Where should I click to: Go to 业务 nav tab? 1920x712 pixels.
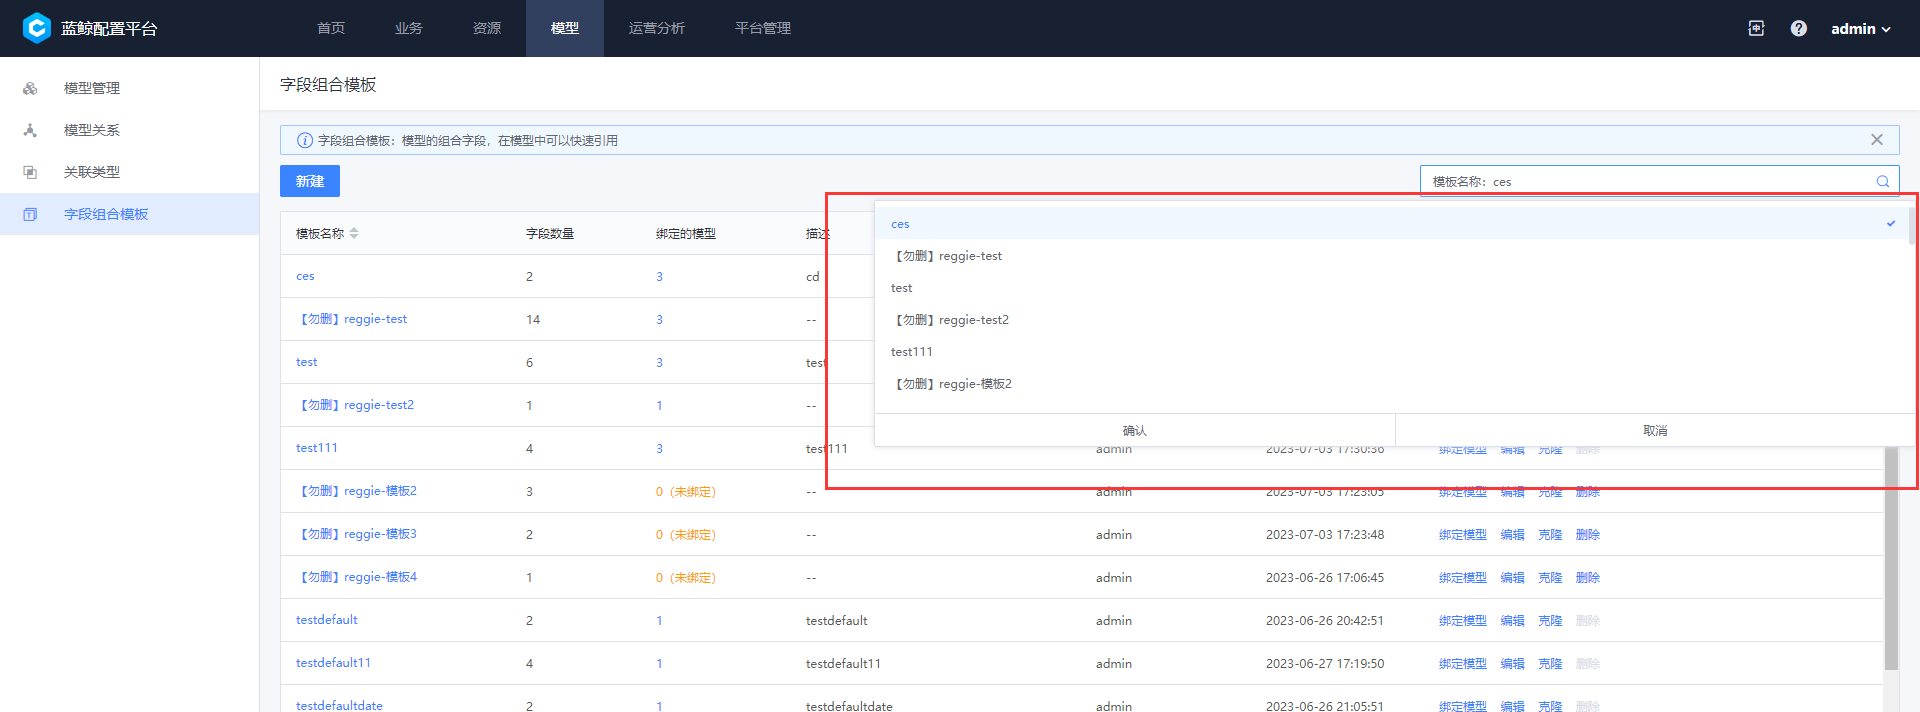click(x=408, y=28)
